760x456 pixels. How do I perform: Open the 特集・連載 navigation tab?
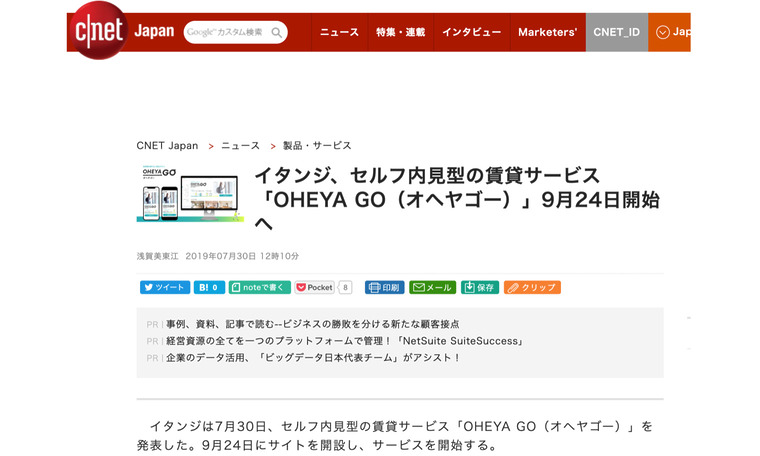[400, 32]
